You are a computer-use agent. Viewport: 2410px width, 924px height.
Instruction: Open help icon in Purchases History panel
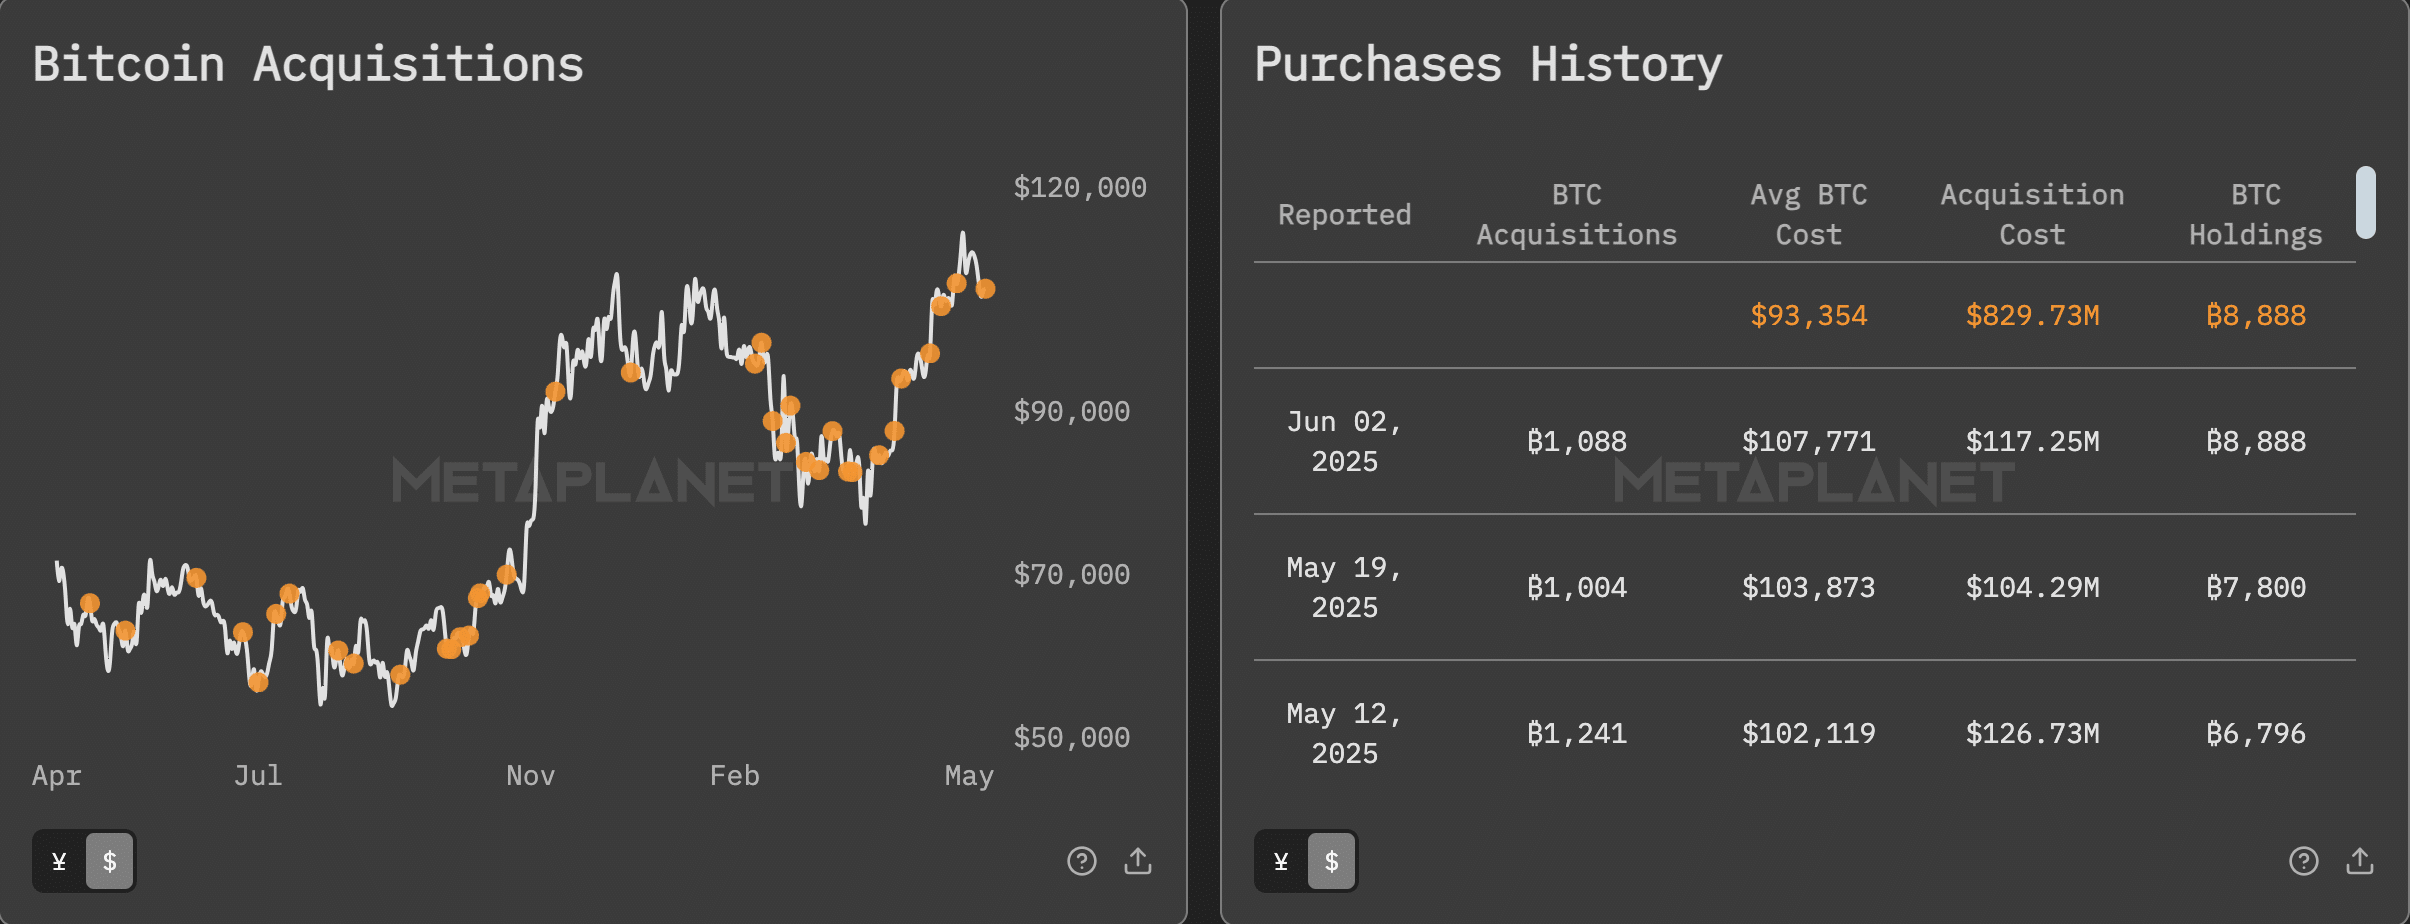2303,861
